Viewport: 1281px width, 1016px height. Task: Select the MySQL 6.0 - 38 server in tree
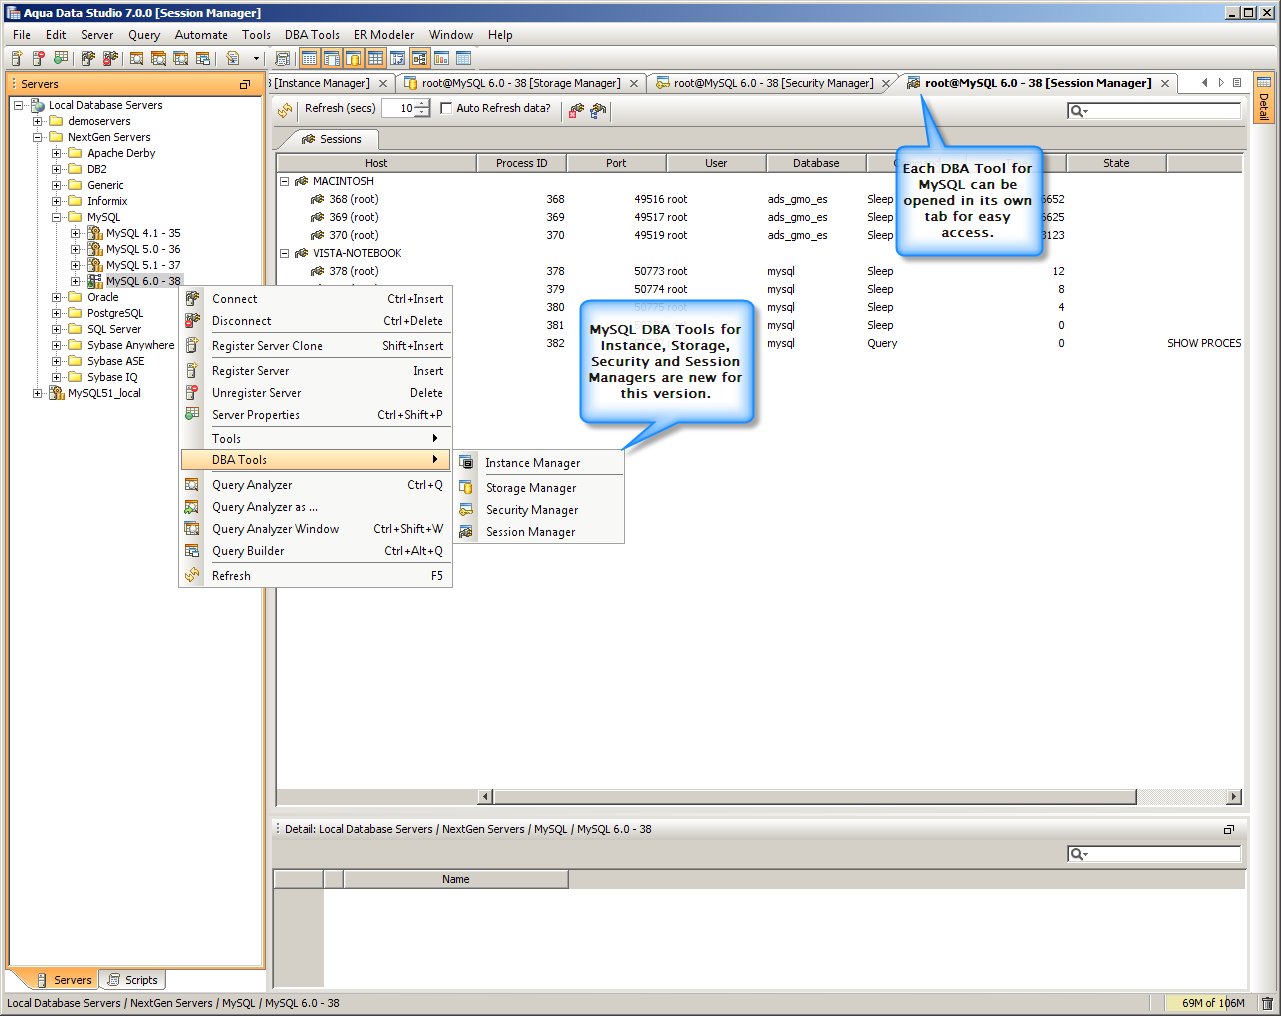(x=143, y=281)
